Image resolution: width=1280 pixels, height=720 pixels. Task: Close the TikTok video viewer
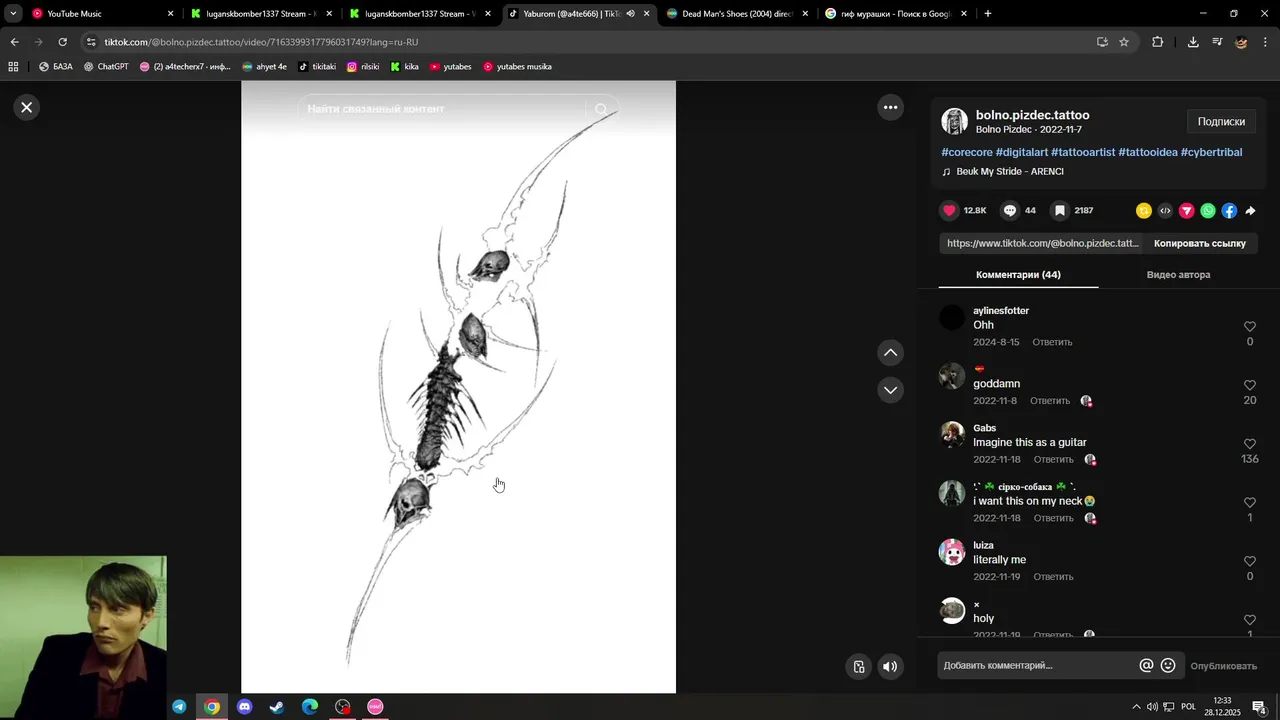click(27, 107)
